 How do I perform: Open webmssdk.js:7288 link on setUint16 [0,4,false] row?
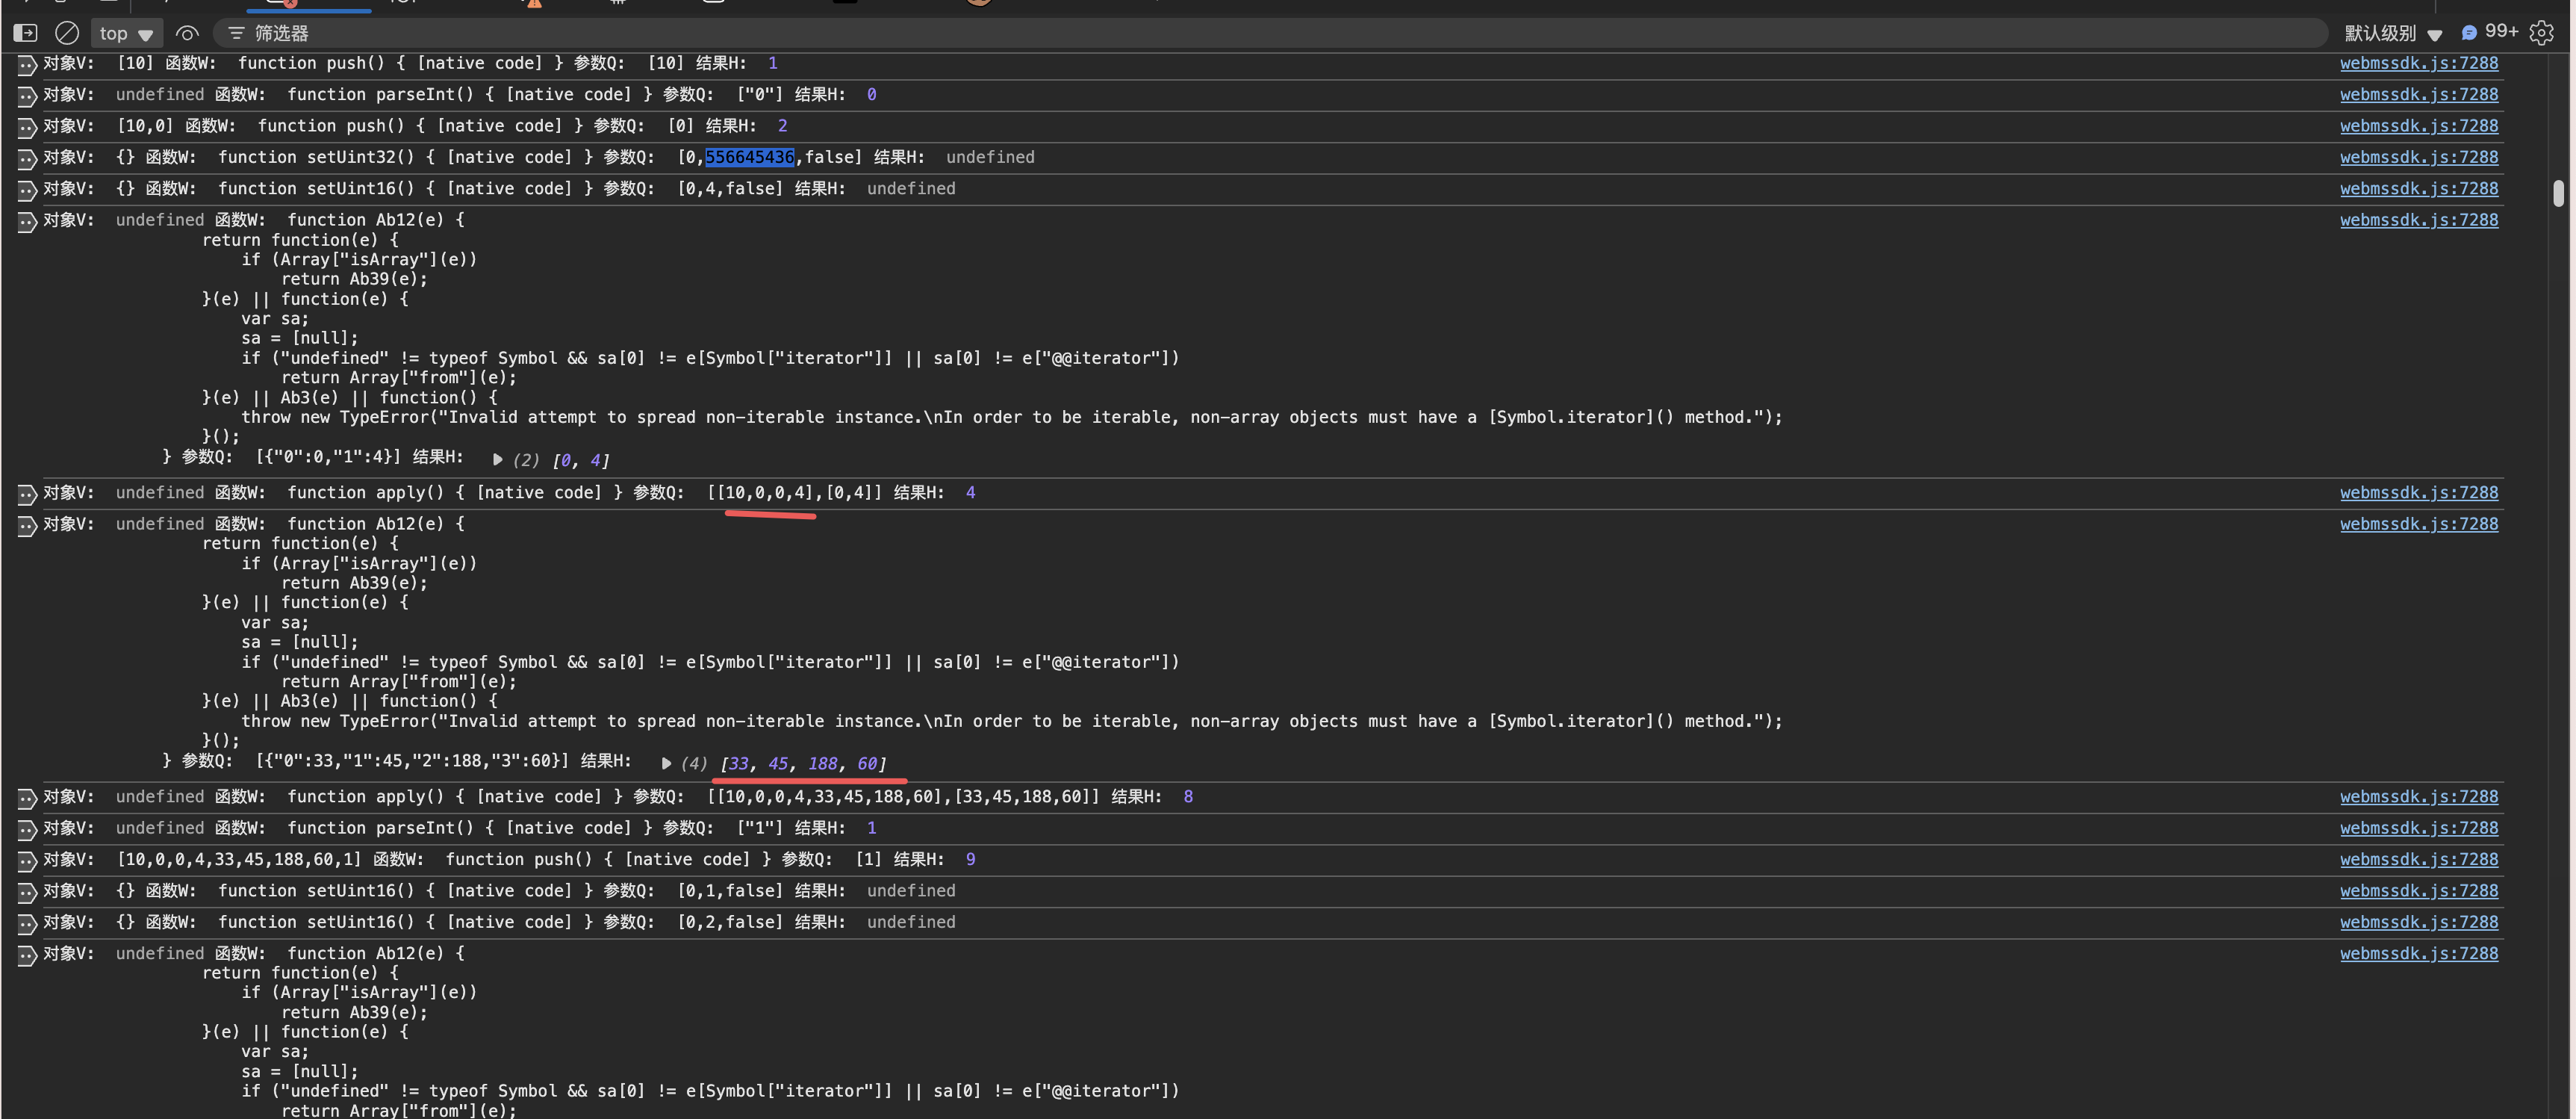tap(2419, 188)
